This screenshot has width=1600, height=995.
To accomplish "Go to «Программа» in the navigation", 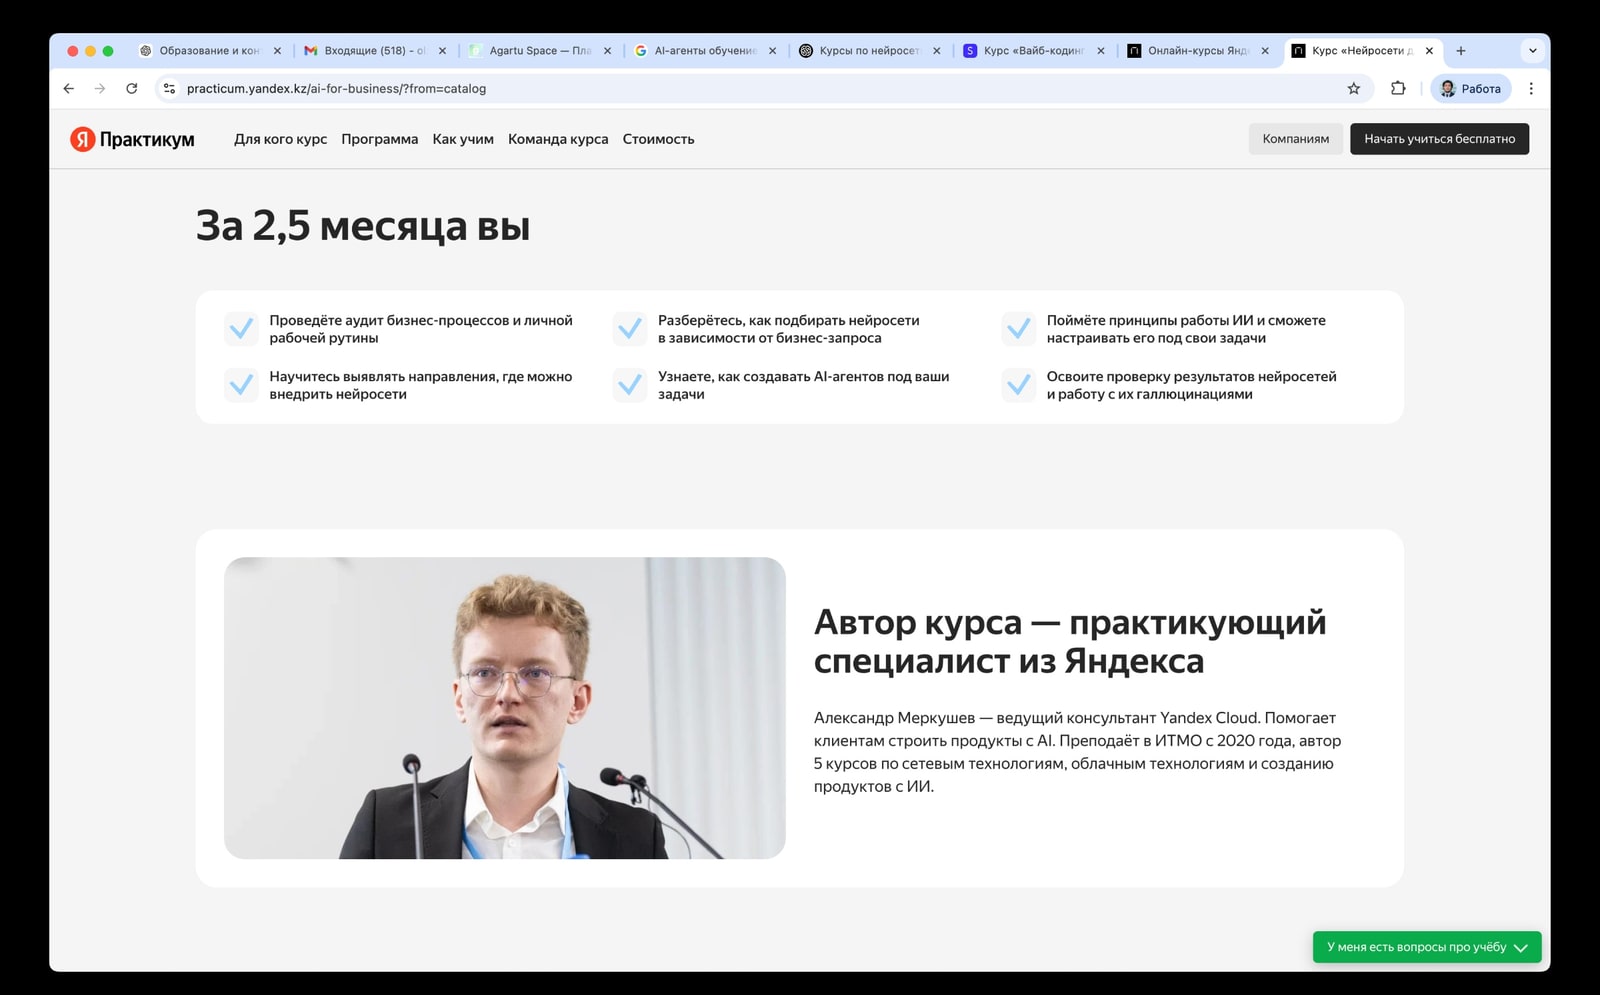I will coord(379,139).
